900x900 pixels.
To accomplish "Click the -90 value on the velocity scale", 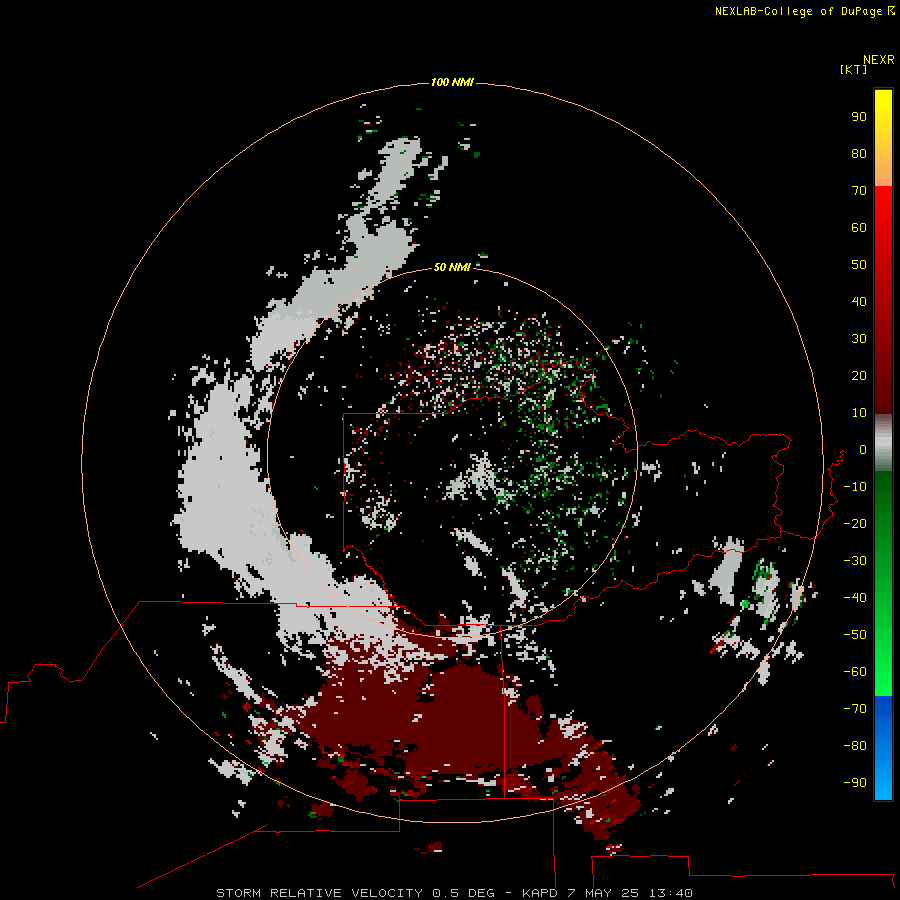I will (x=855, y=783).
